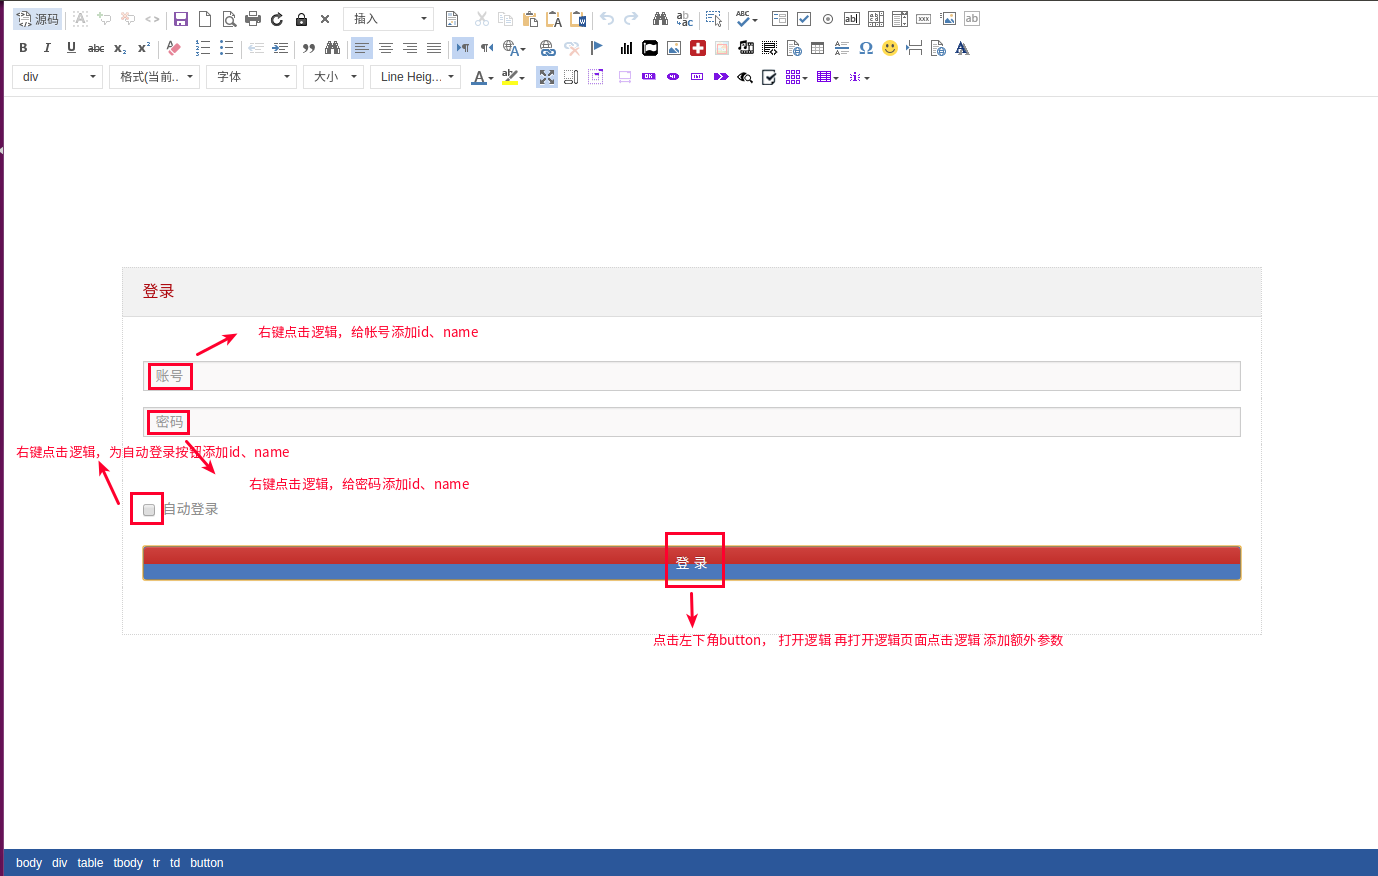Toggle bold formatting
1378x876 pixels.
point(23,48)
